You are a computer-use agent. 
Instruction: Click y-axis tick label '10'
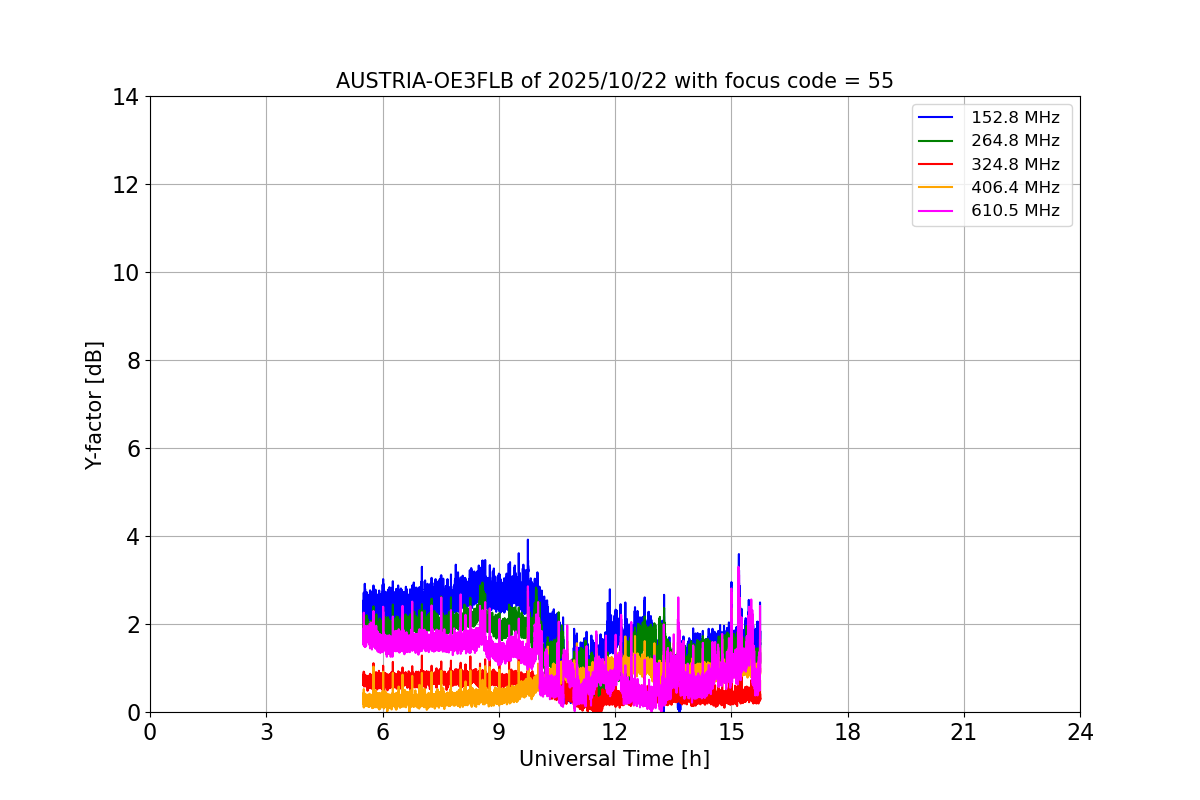click(126, 273)
